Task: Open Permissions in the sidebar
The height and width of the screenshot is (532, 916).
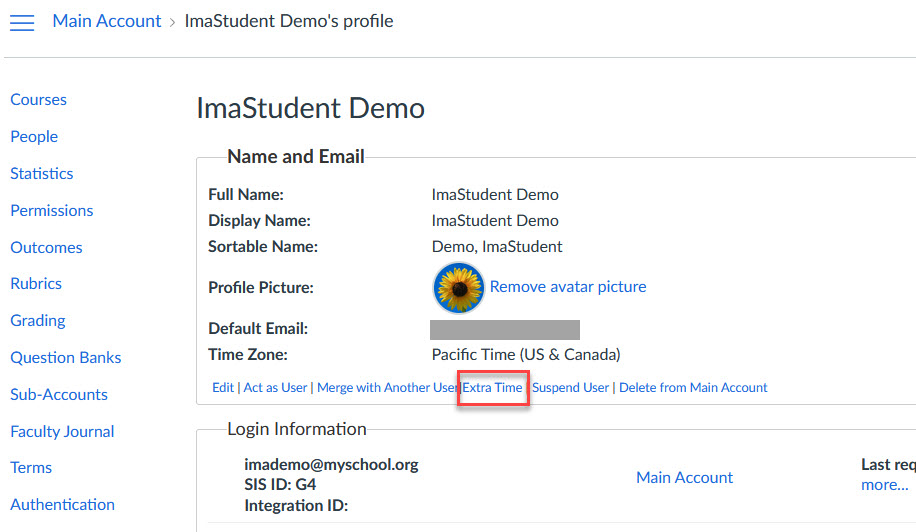Action: coord(52,211)
